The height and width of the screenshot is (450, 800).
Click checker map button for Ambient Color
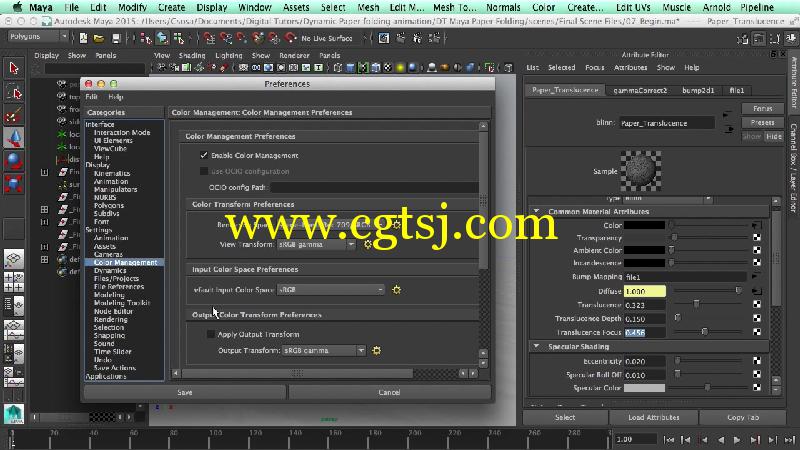click(757, 250)
